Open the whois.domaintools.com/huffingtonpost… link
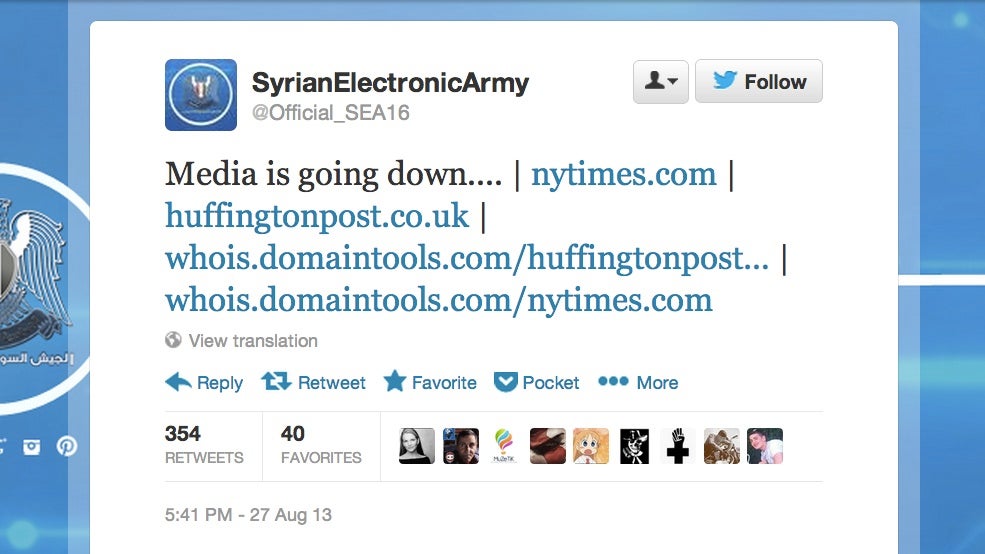Screen dimensions: 985x554 pos(467,258)
